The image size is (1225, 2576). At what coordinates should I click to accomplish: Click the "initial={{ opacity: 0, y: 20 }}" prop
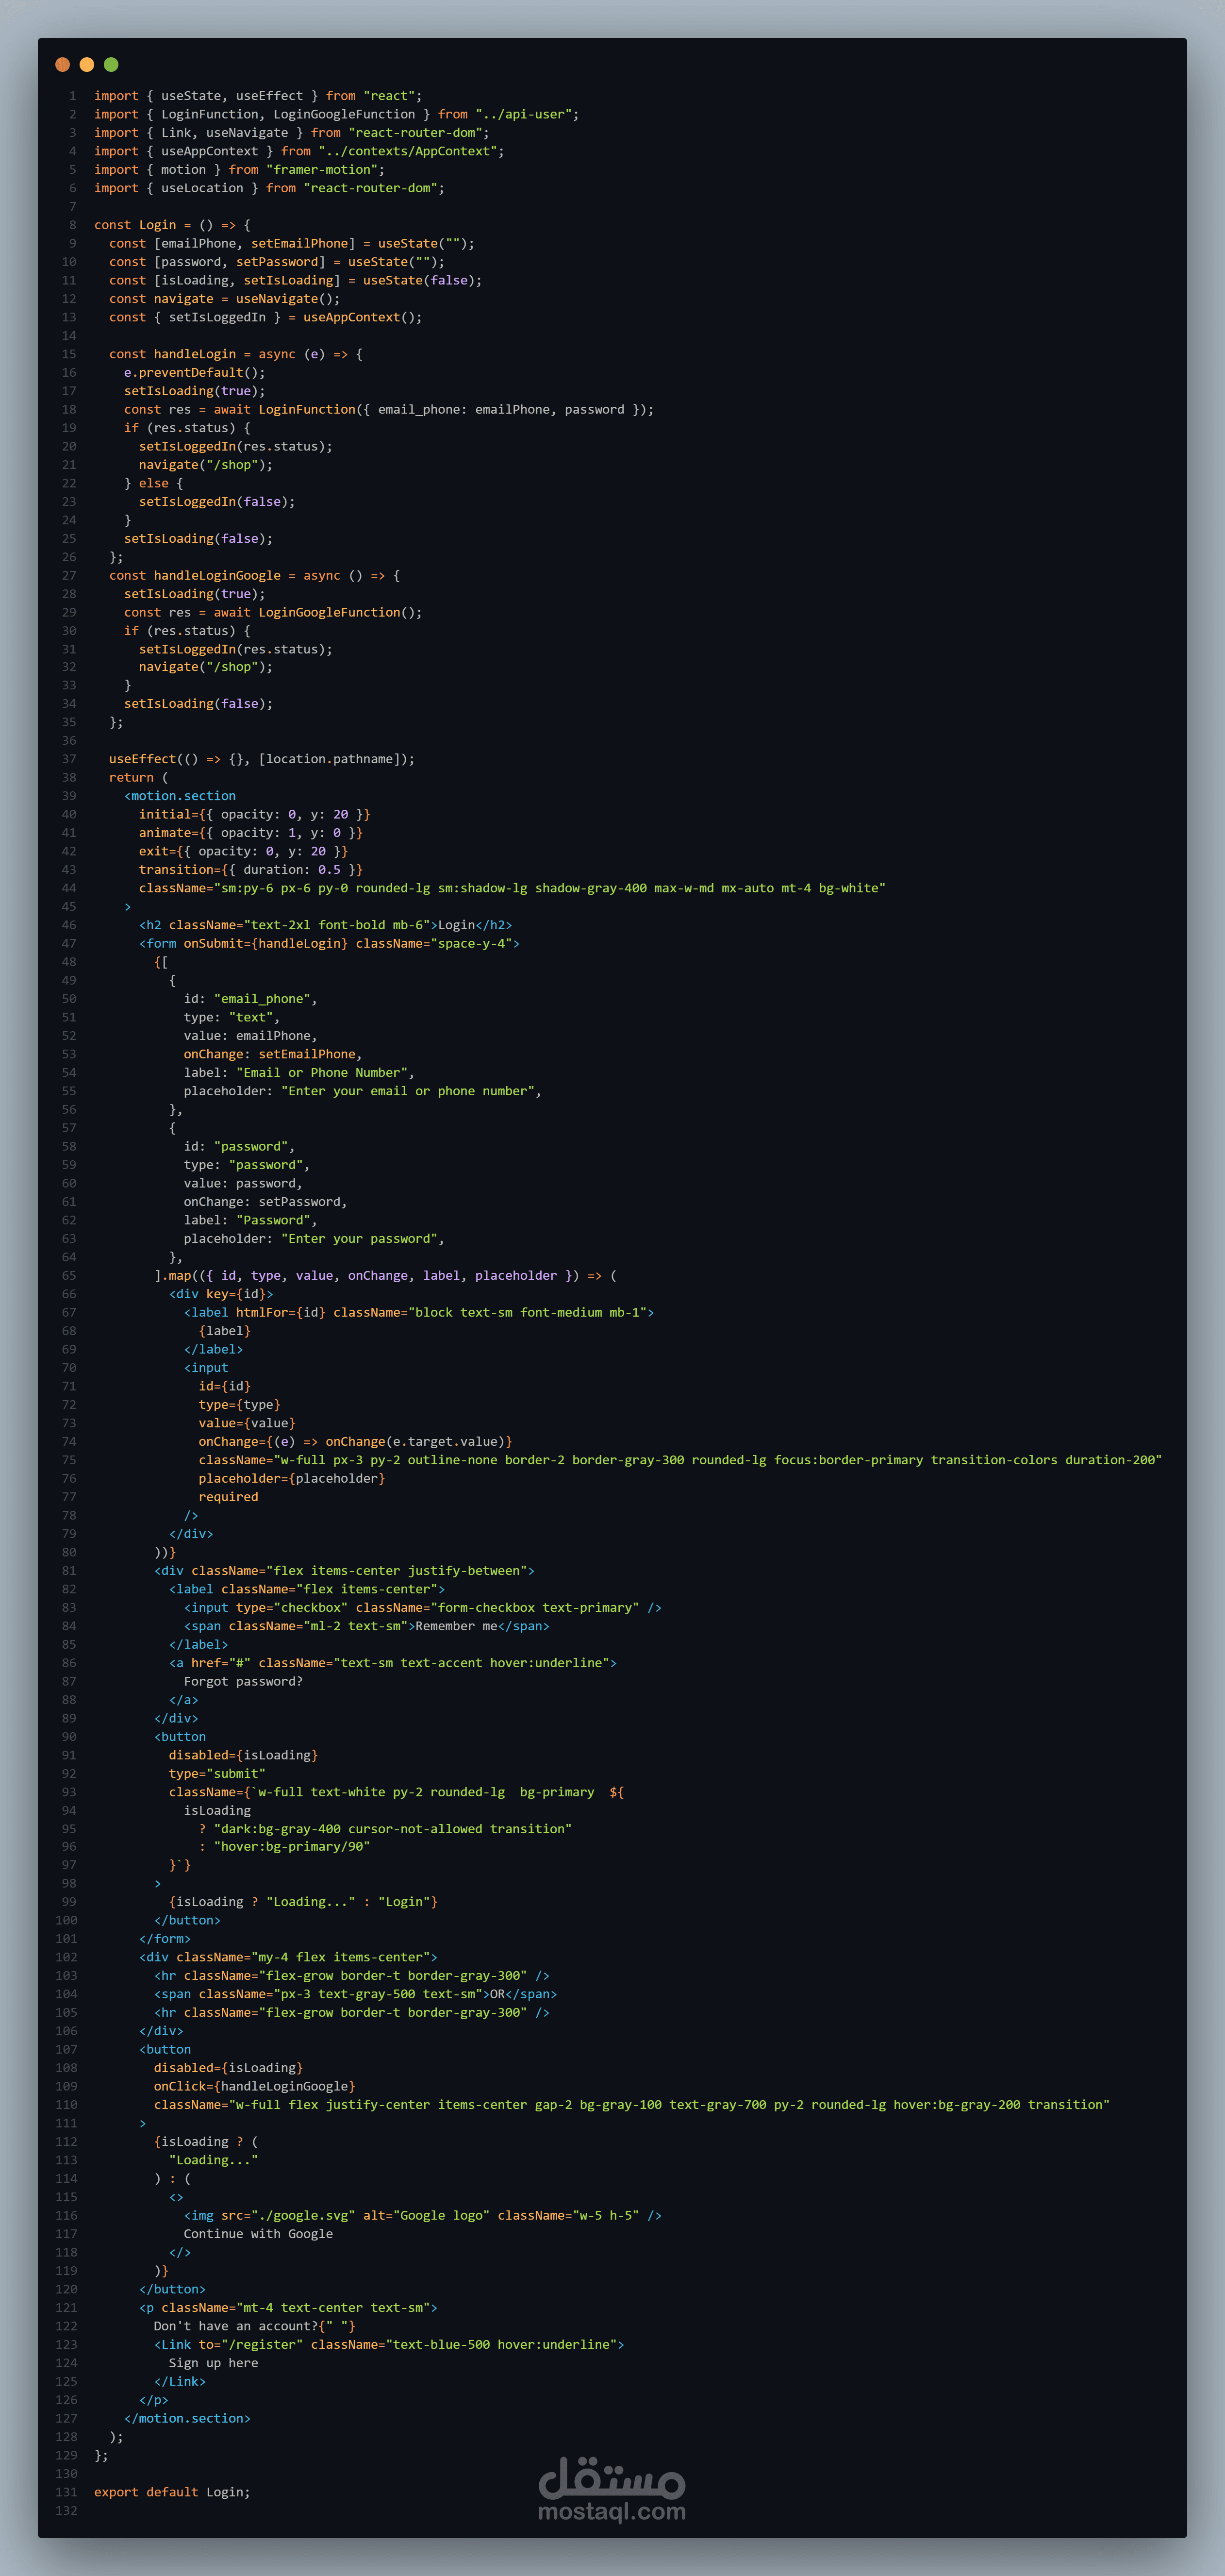[255, 815]
